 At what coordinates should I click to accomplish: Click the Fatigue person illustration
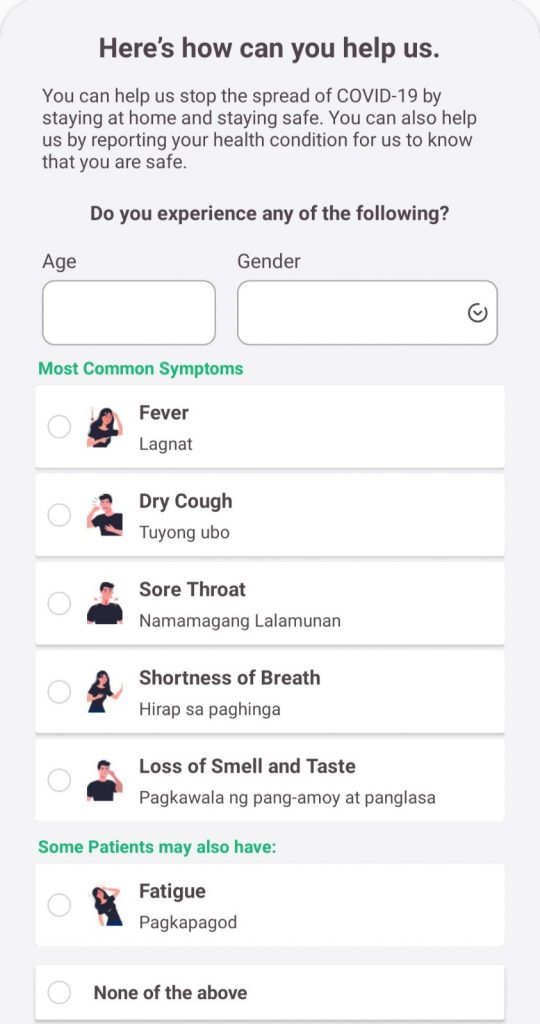106,905
